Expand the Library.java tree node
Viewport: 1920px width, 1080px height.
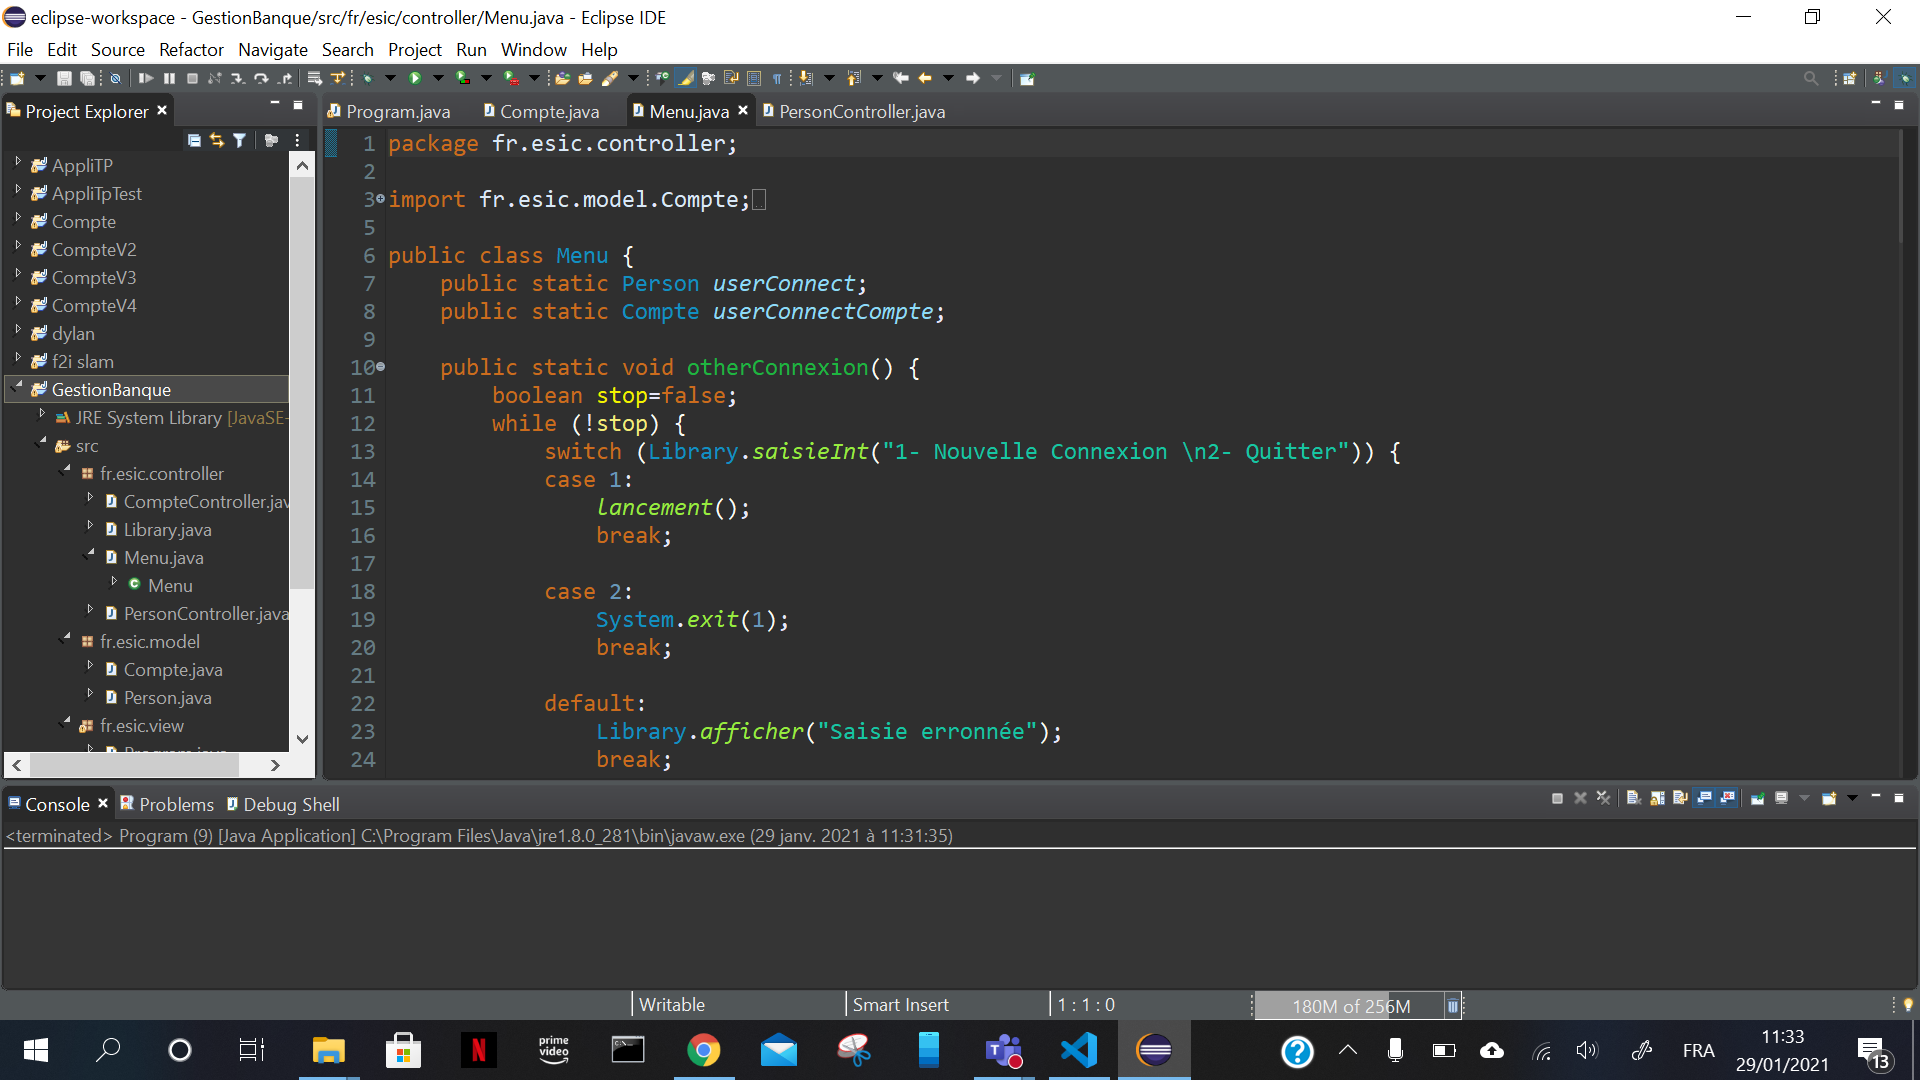[x=89, y=525]
